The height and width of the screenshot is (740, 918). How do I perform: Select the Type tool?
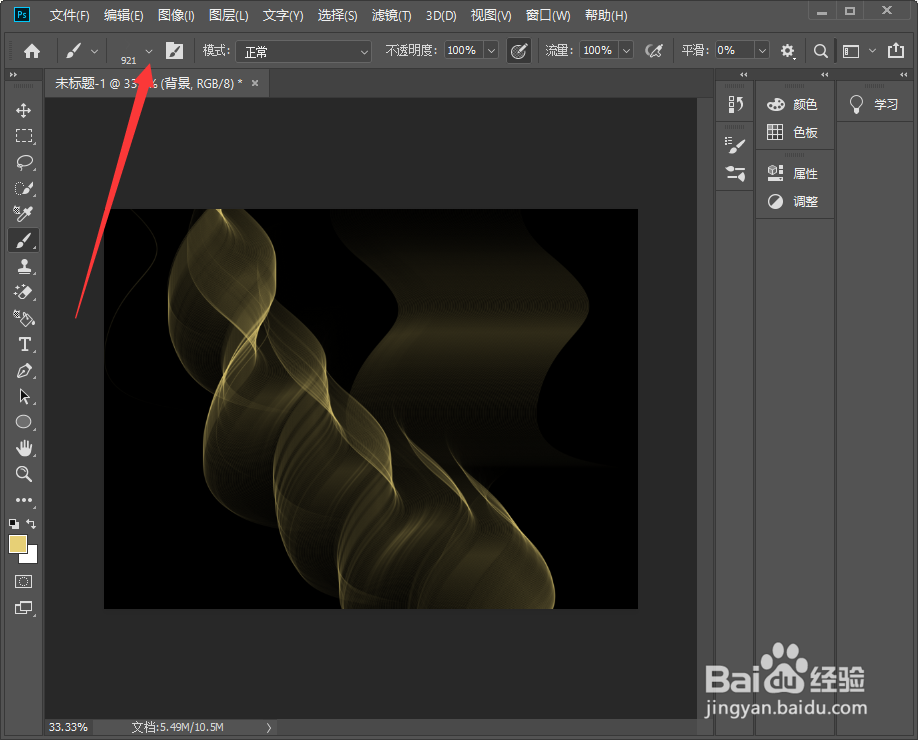pyautogui.click(x=23, y=344)
